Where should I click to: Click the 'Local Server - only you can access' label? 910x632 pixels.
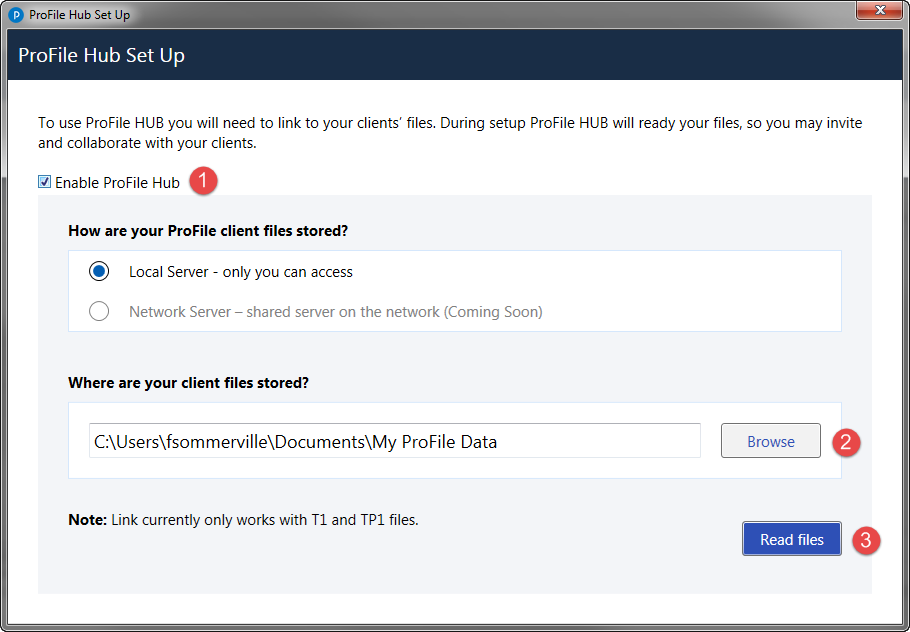pyautogui.click(x=241, y=272)
